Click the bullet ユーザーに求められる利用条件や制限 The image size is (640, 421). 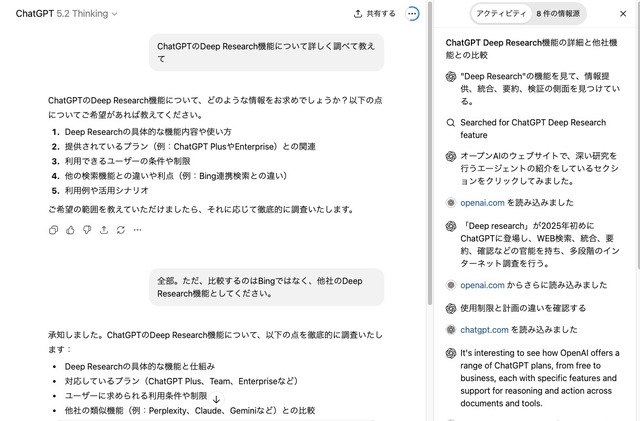coord(136,396)
